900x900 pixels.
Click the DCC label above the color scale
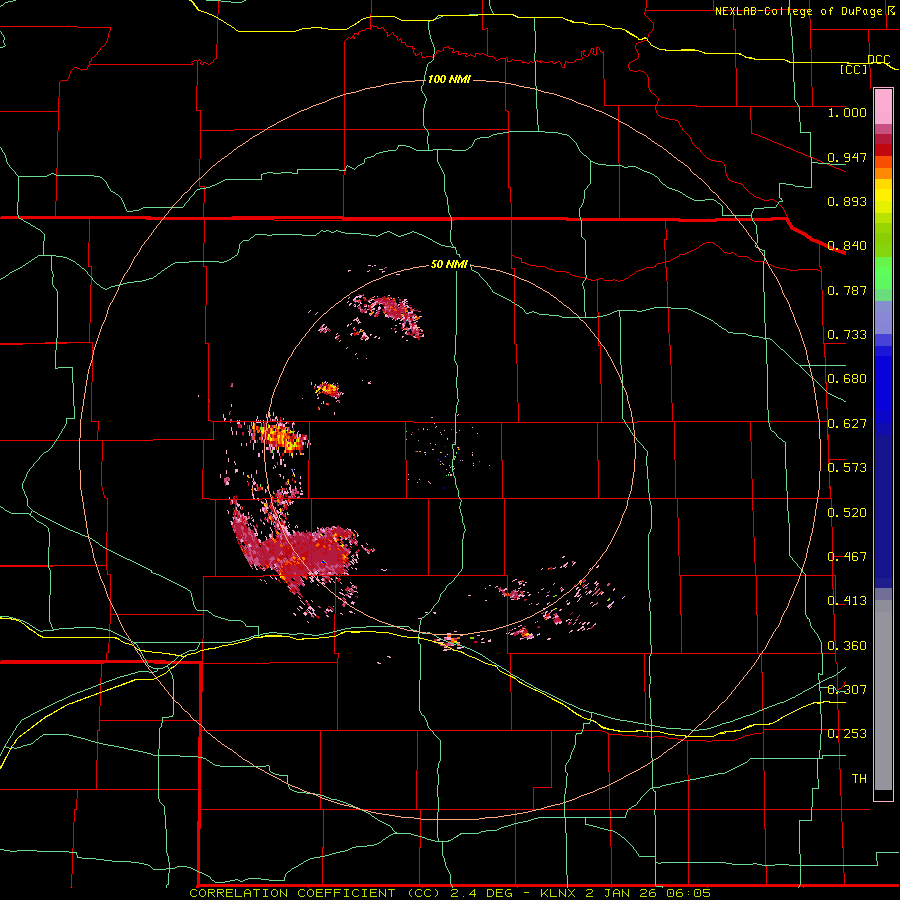(879, 60)
